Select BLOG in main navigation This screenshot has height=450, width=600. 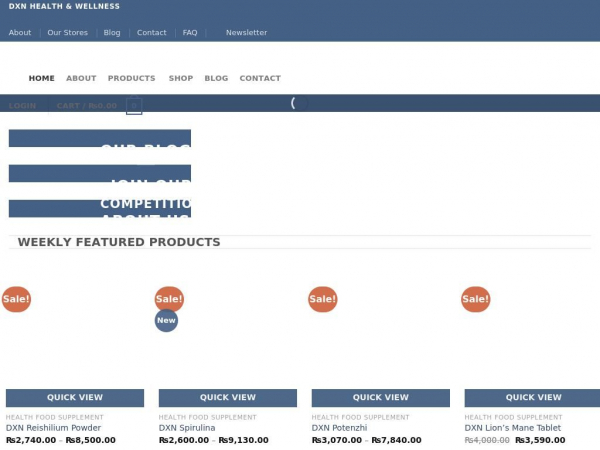[216, 78]
